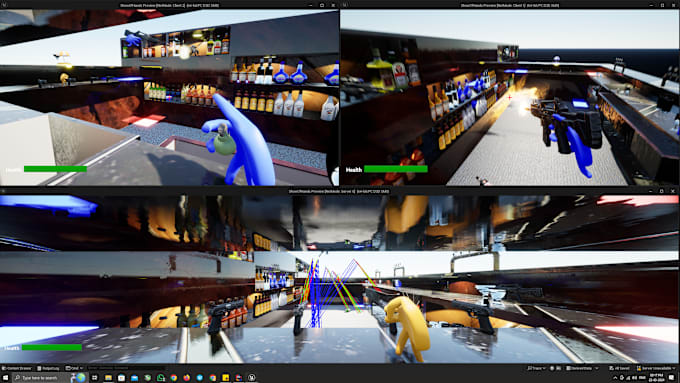Open File Explorer from the taskbar
The height and width of the screenshot is (383, 680).
(108, 378)
